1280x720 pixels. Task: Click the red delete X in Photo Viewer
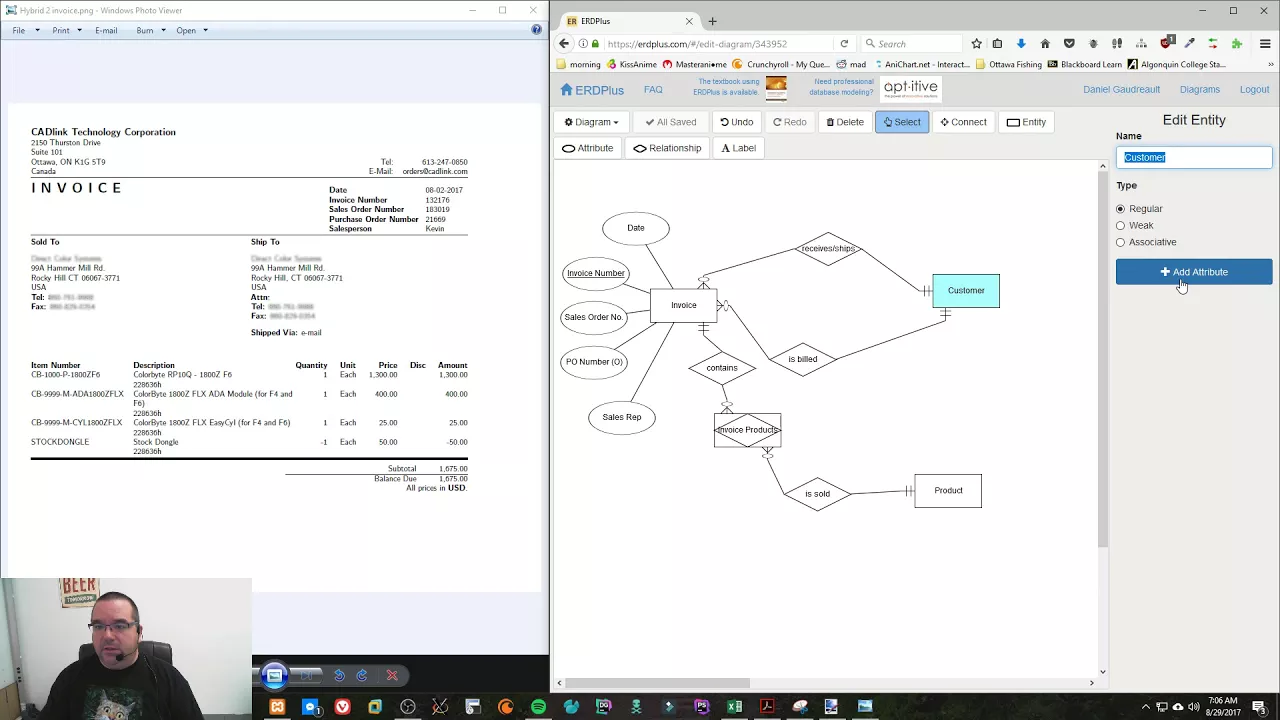click(392, 676)
